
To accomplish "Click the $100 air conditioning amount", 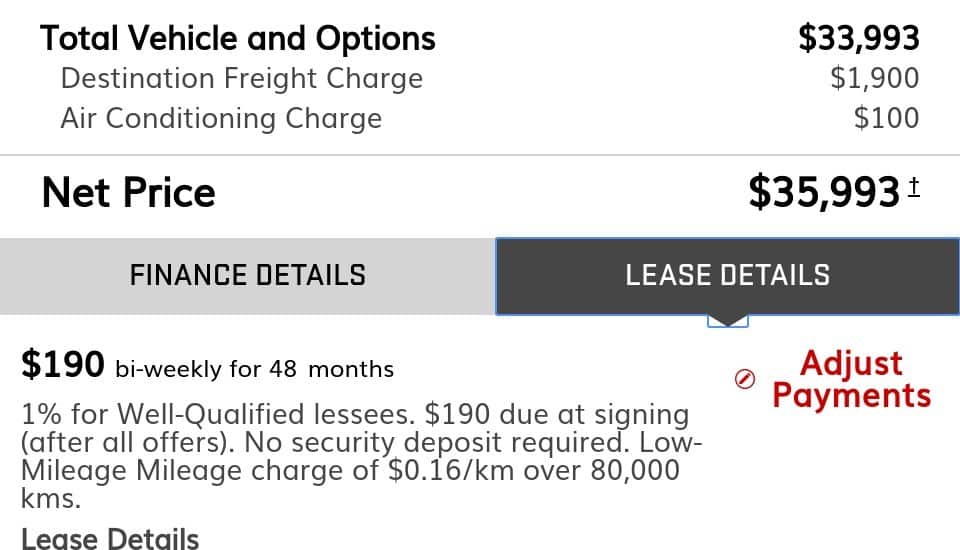I will (887, 118).
